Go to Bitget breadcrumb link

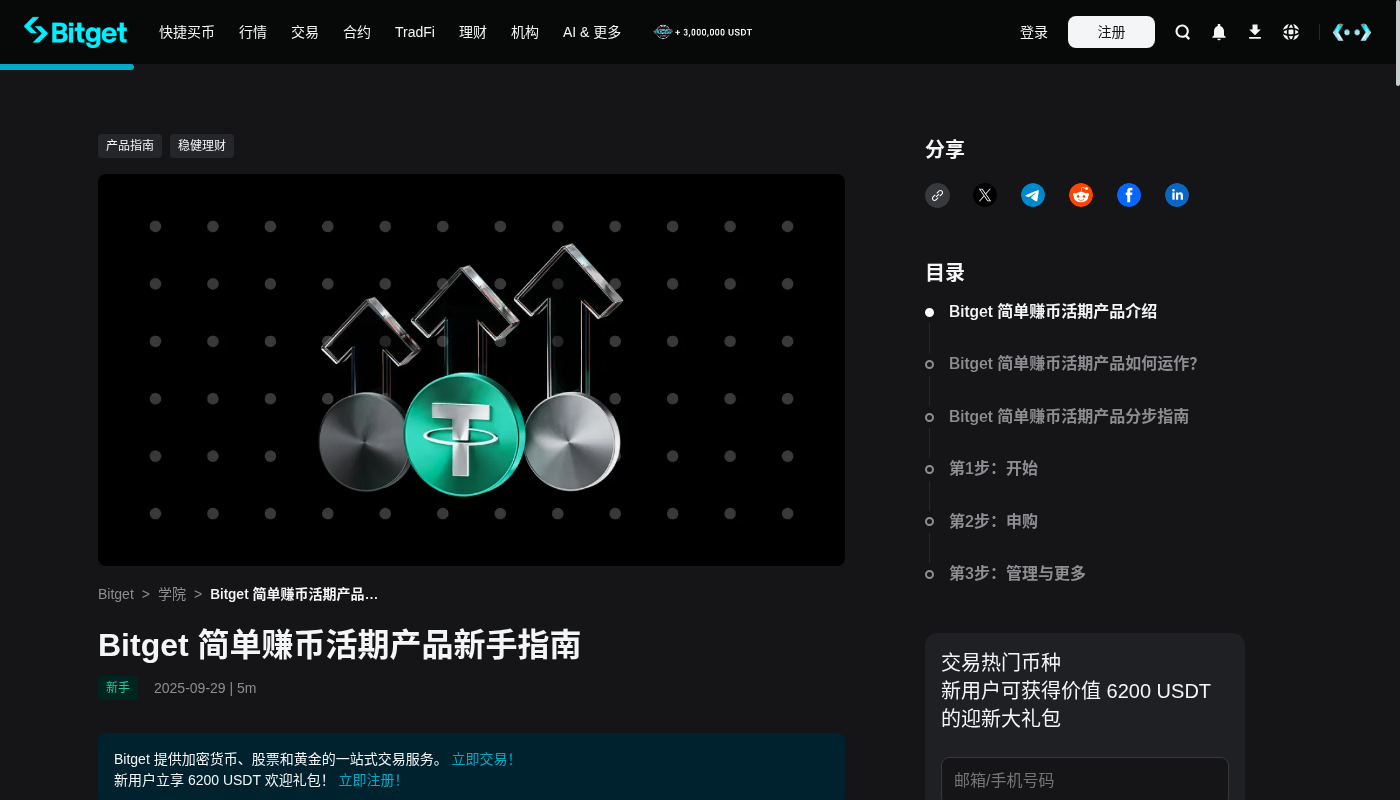point(116,594)
